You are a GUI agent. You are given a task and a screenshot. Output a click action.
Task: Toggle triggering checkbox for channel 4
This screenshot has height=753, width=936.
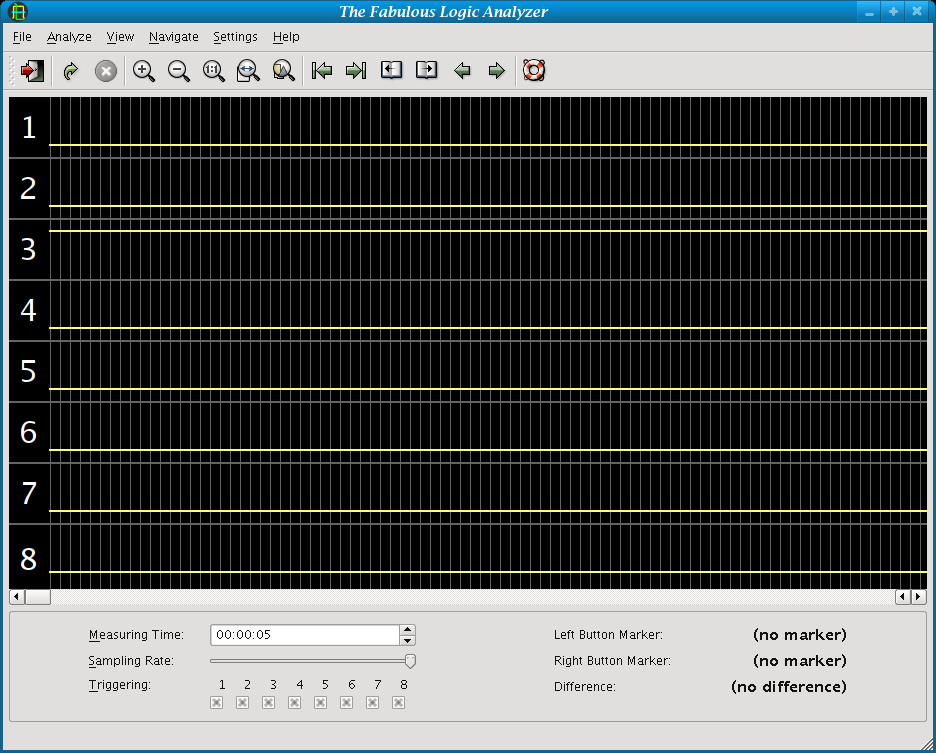pyautogui.click(x=294, y=703)
